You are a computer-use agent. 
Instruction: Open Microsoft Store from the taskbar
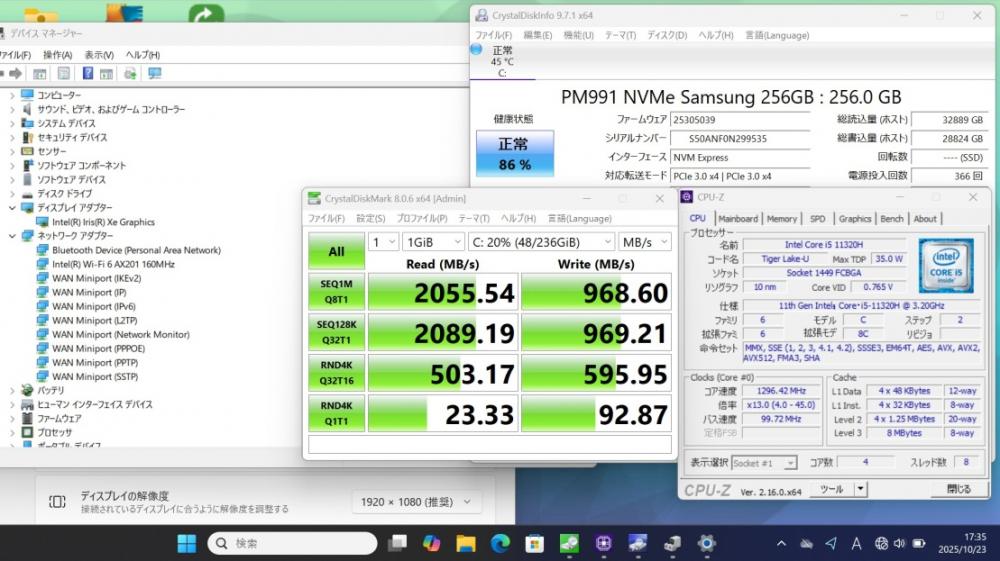(x=534, y=543)
